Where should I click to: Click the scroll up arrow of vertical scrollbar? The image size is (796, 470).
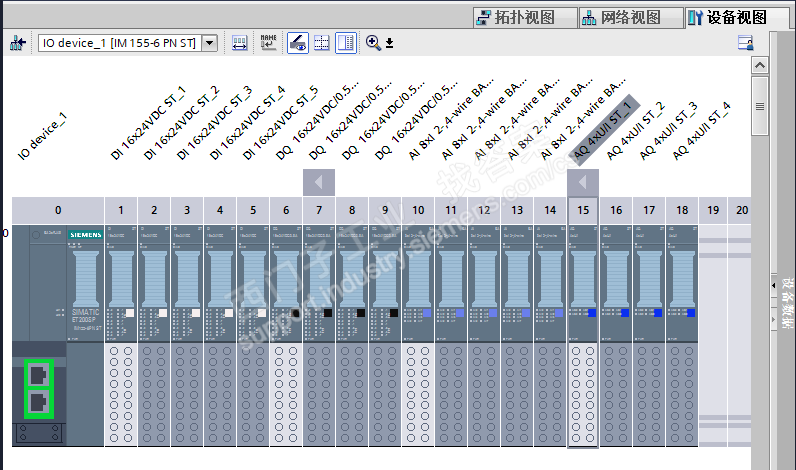[759, 65]
